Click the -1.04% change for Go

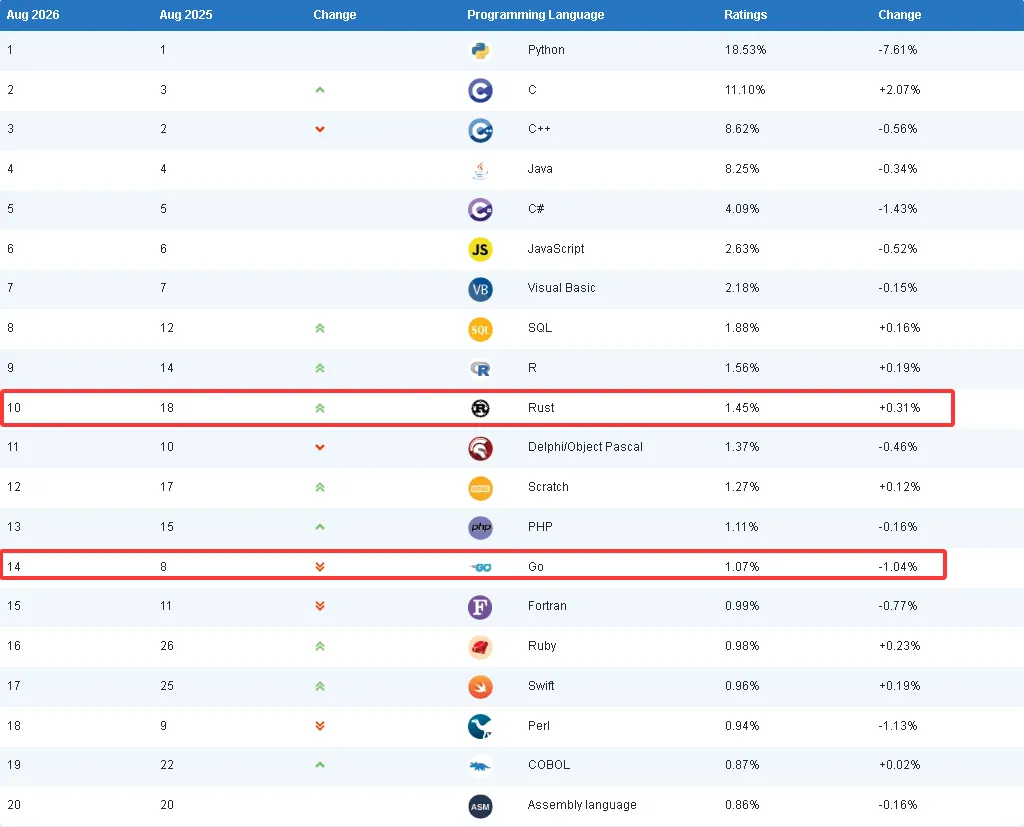[898, 567]
